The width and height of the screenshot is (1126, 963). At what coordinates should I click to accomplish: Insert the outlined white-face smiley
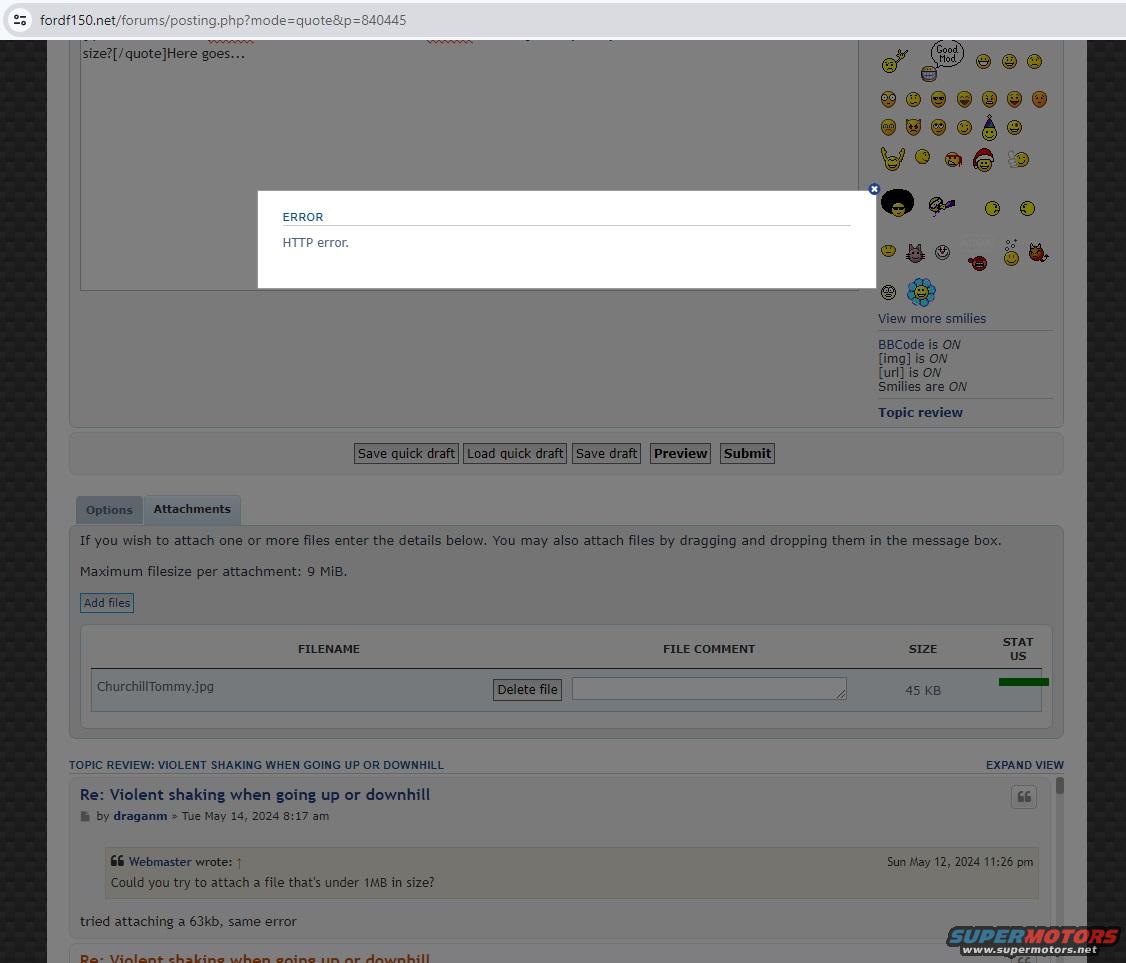click(888, 292)
